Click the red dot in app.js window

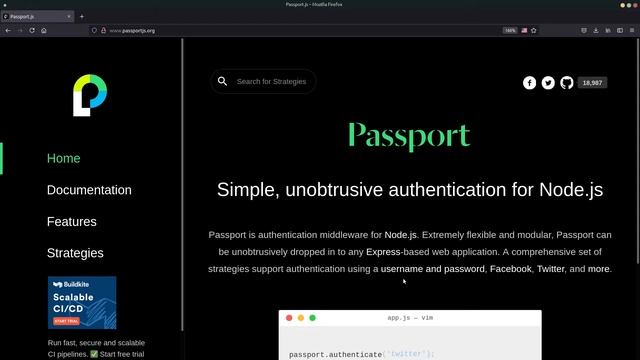point(289,318)
